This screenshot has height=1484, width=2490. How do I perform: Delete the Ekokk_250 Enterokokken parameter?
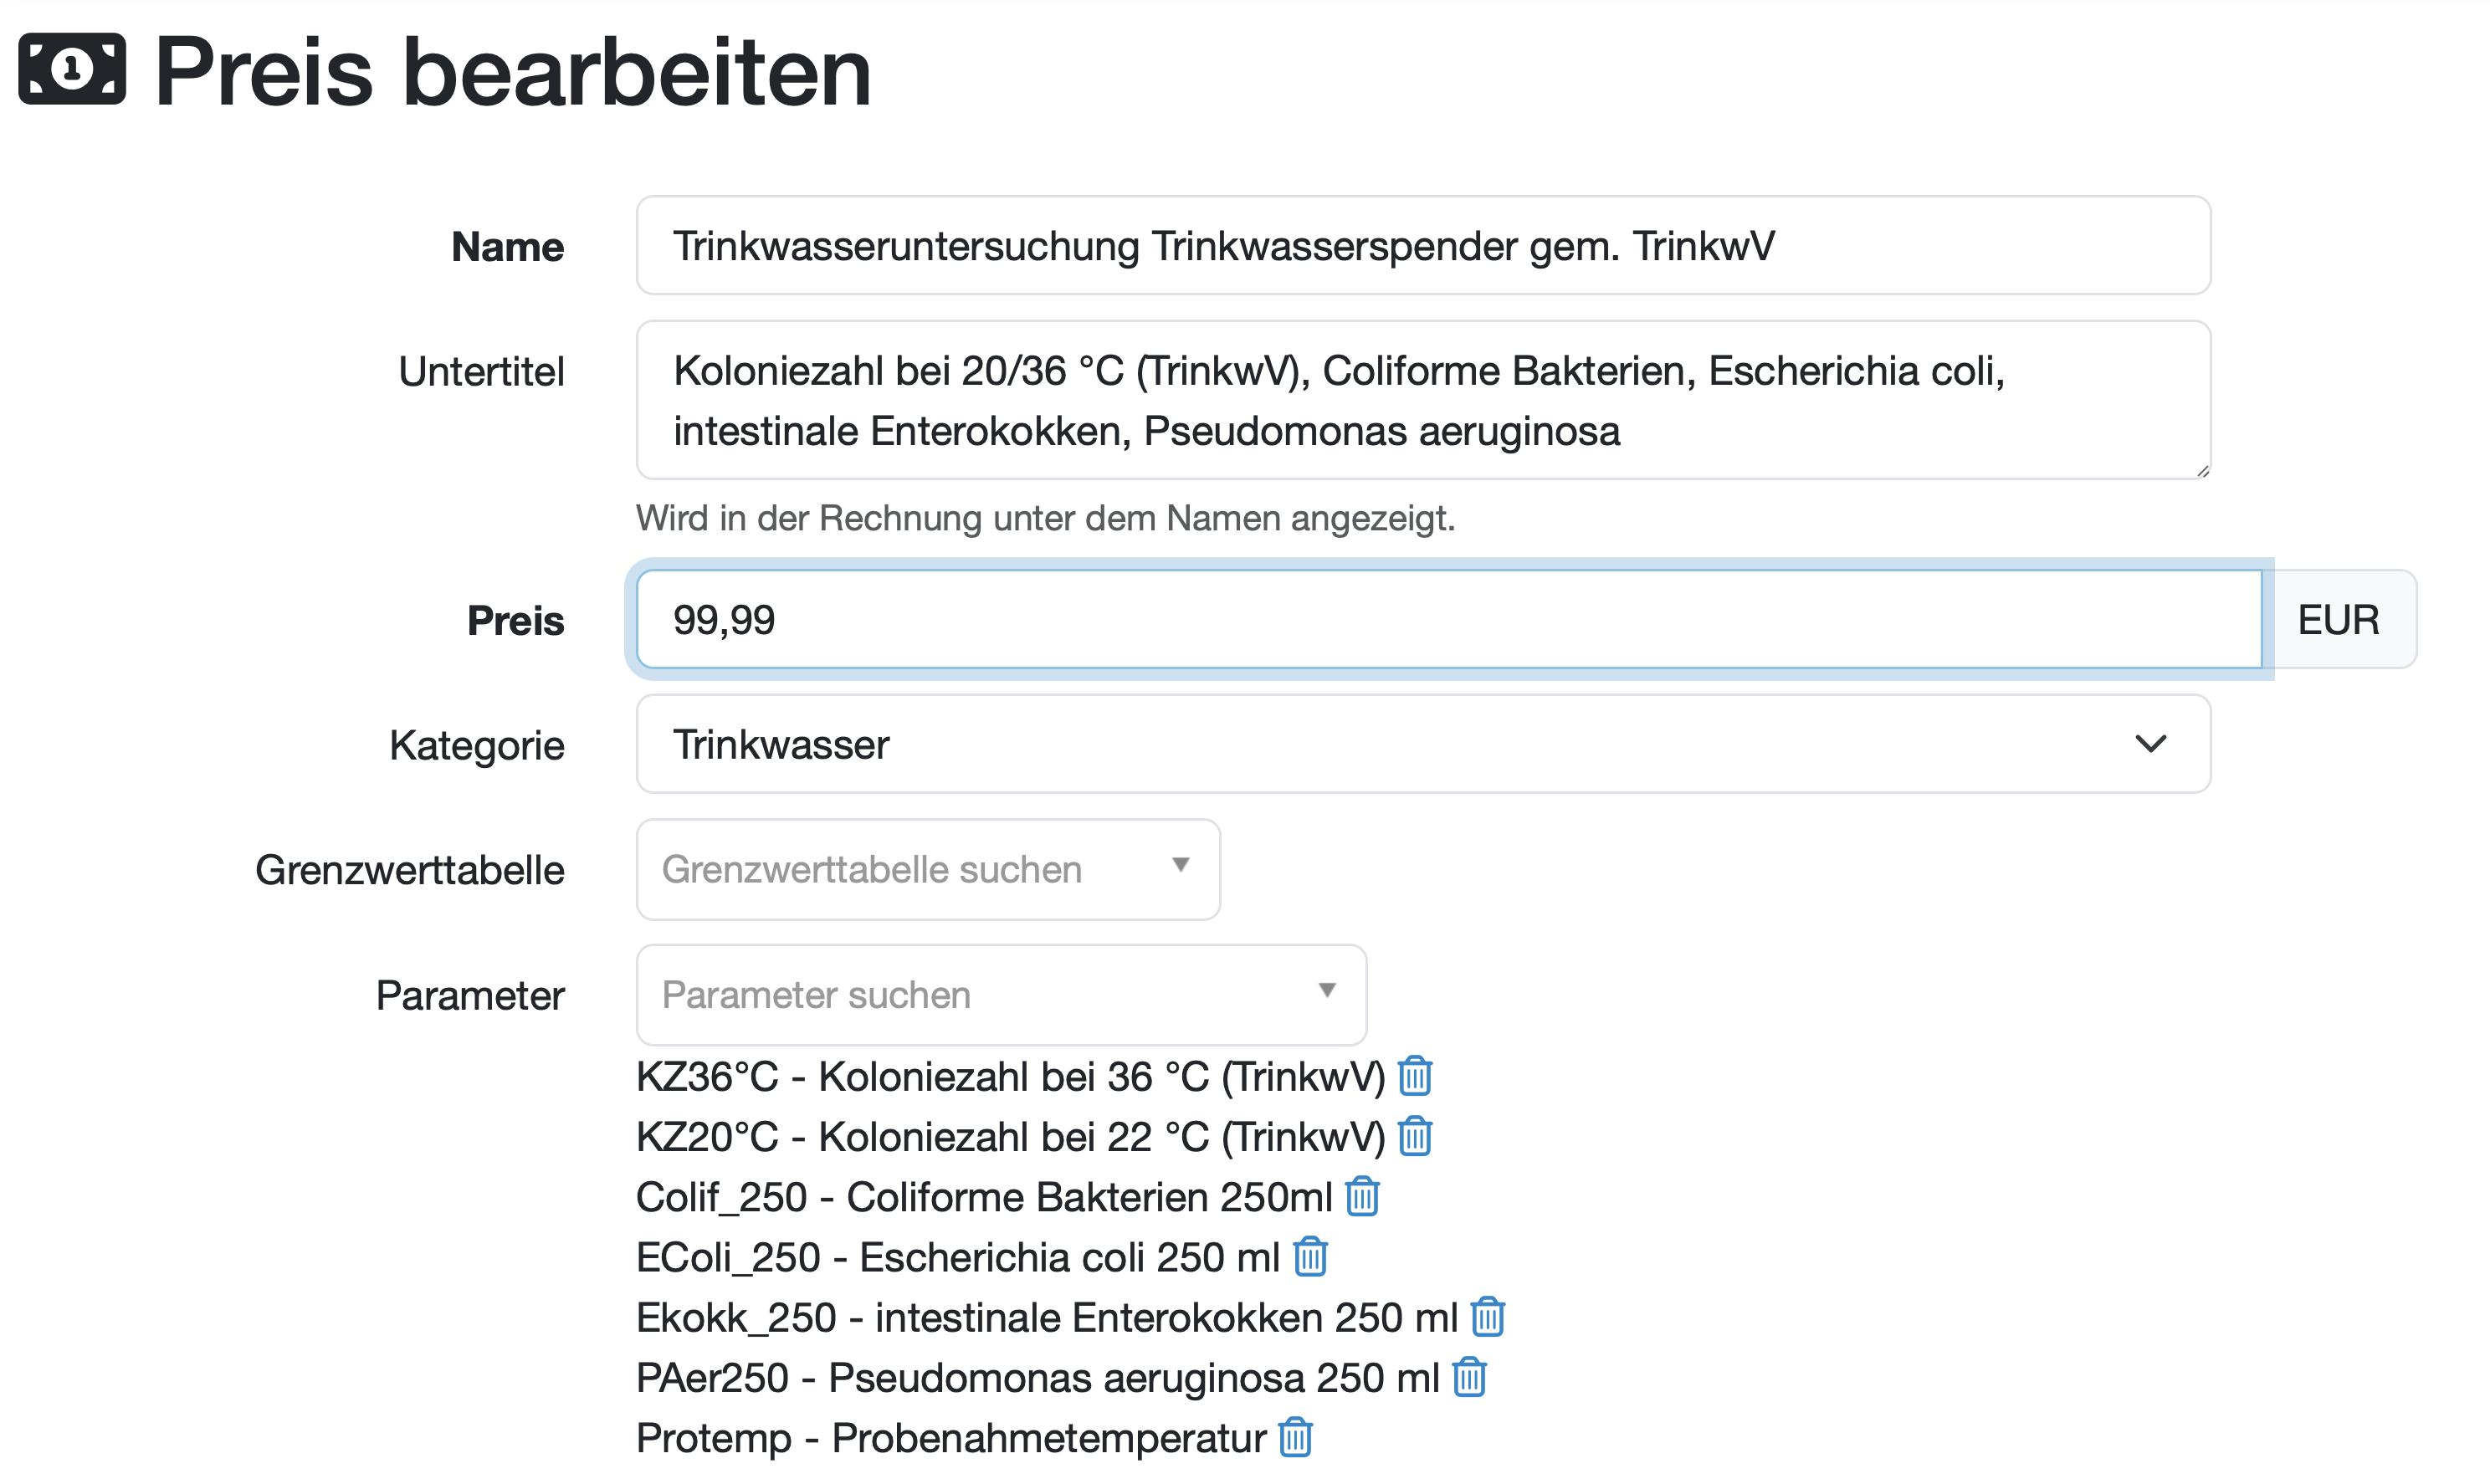pos(1487,1317)
